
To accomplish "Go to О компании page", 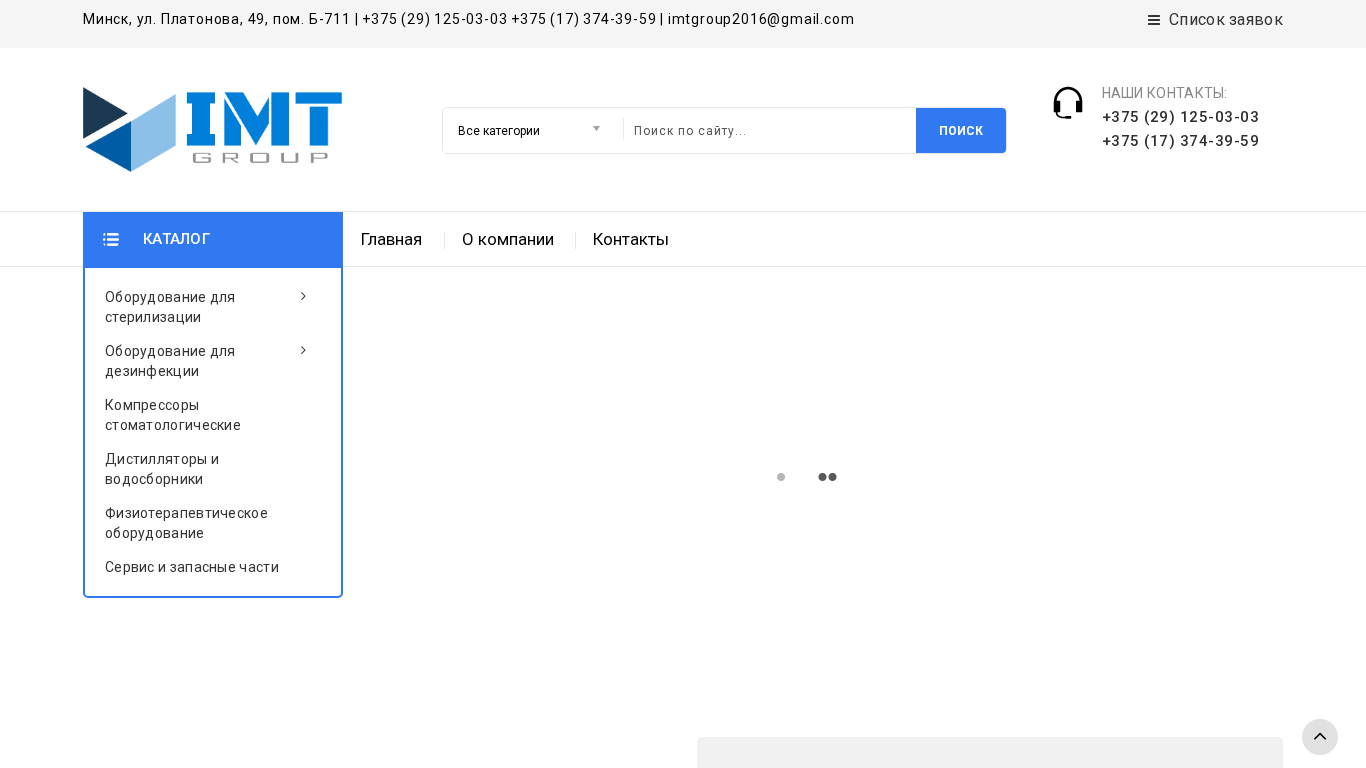I will [x=508, y=240].
